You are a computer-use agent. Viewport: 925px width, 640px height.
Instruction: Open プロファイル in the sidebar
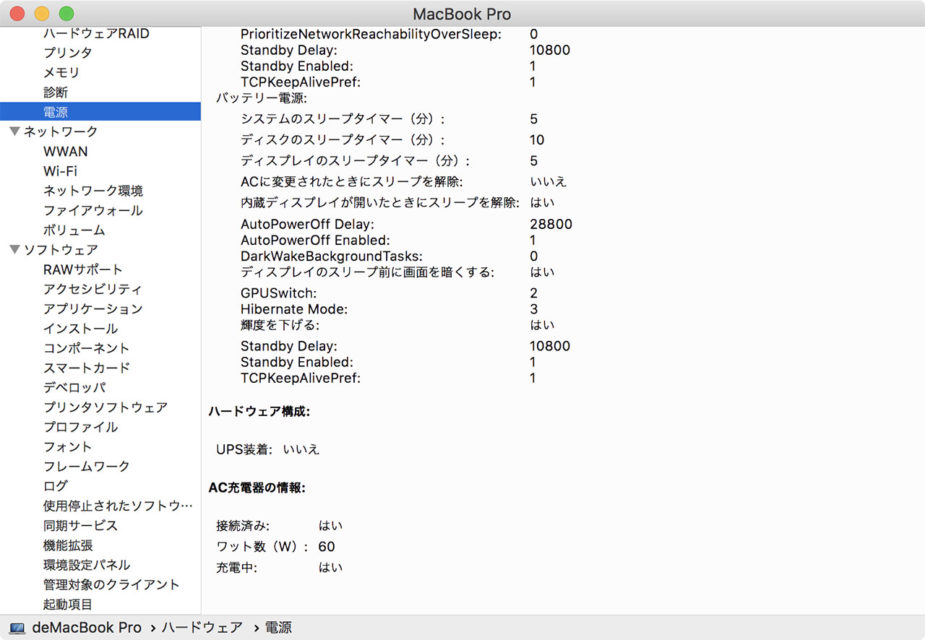click(x=80, y=426)
